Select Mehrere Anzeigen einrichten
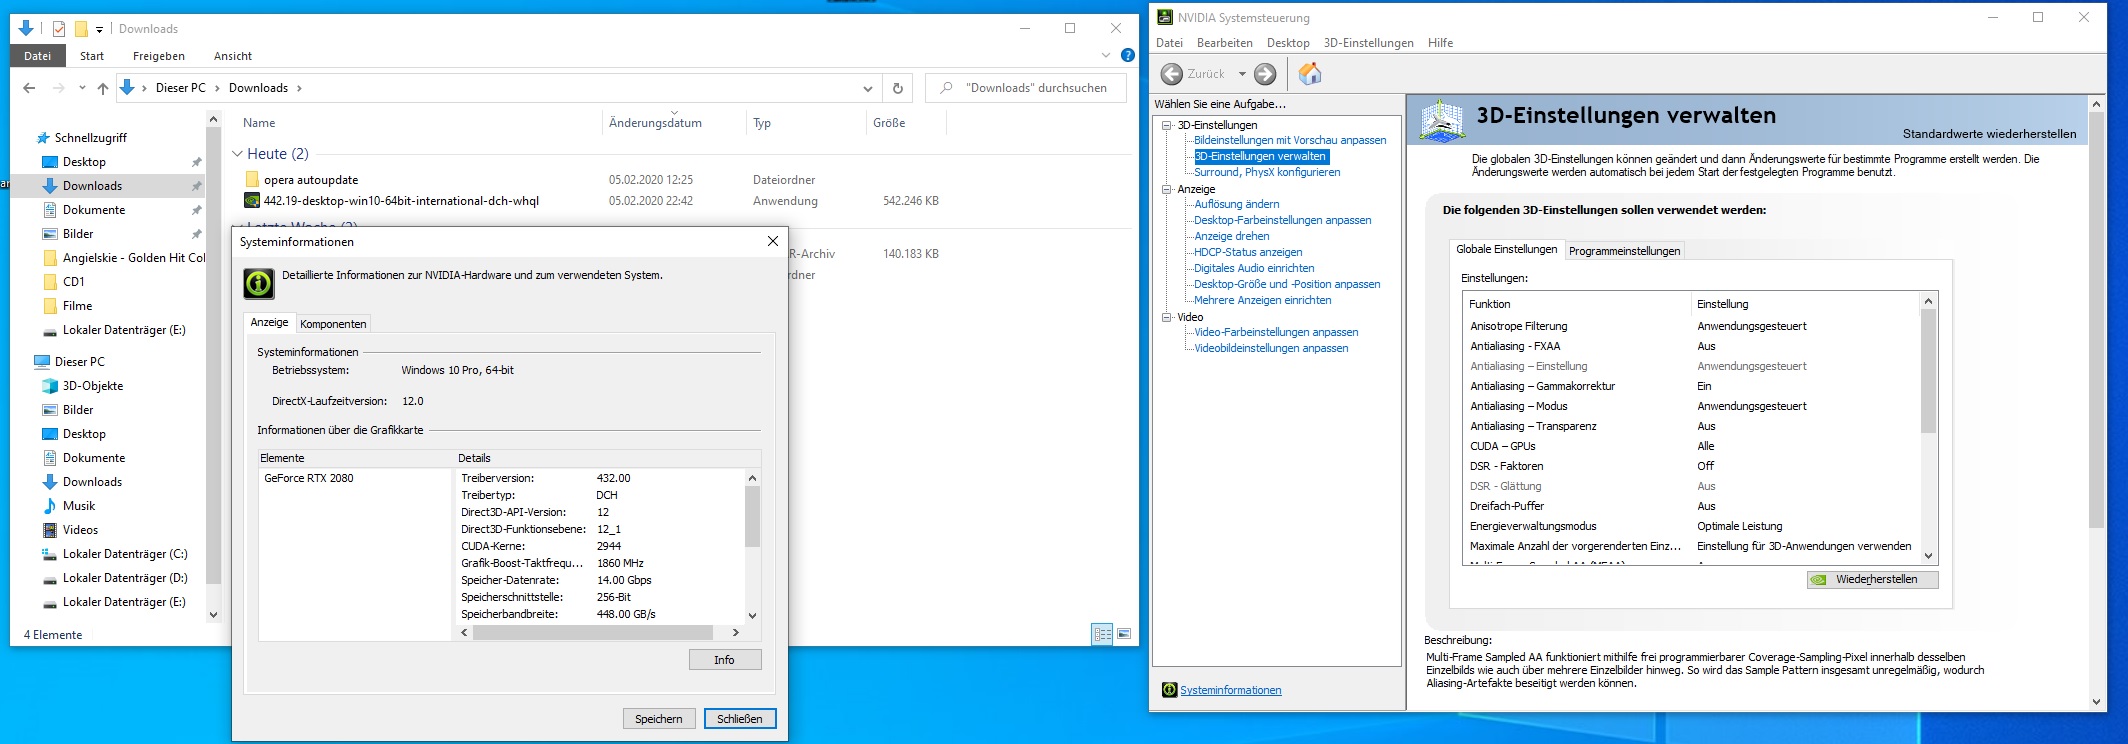2128x744 pixels. click(1262, 300)
